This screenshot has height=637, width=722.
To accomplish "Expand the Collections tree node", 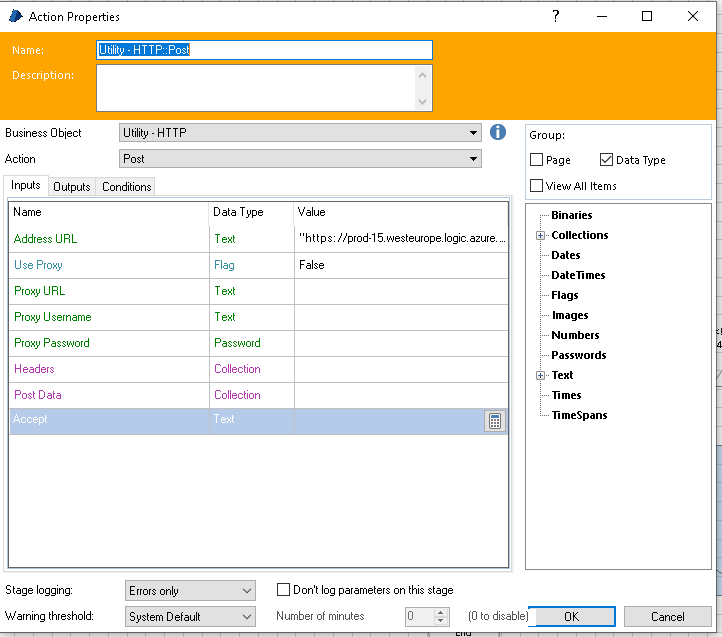I will pyautogui.click(x=540, y=236).
